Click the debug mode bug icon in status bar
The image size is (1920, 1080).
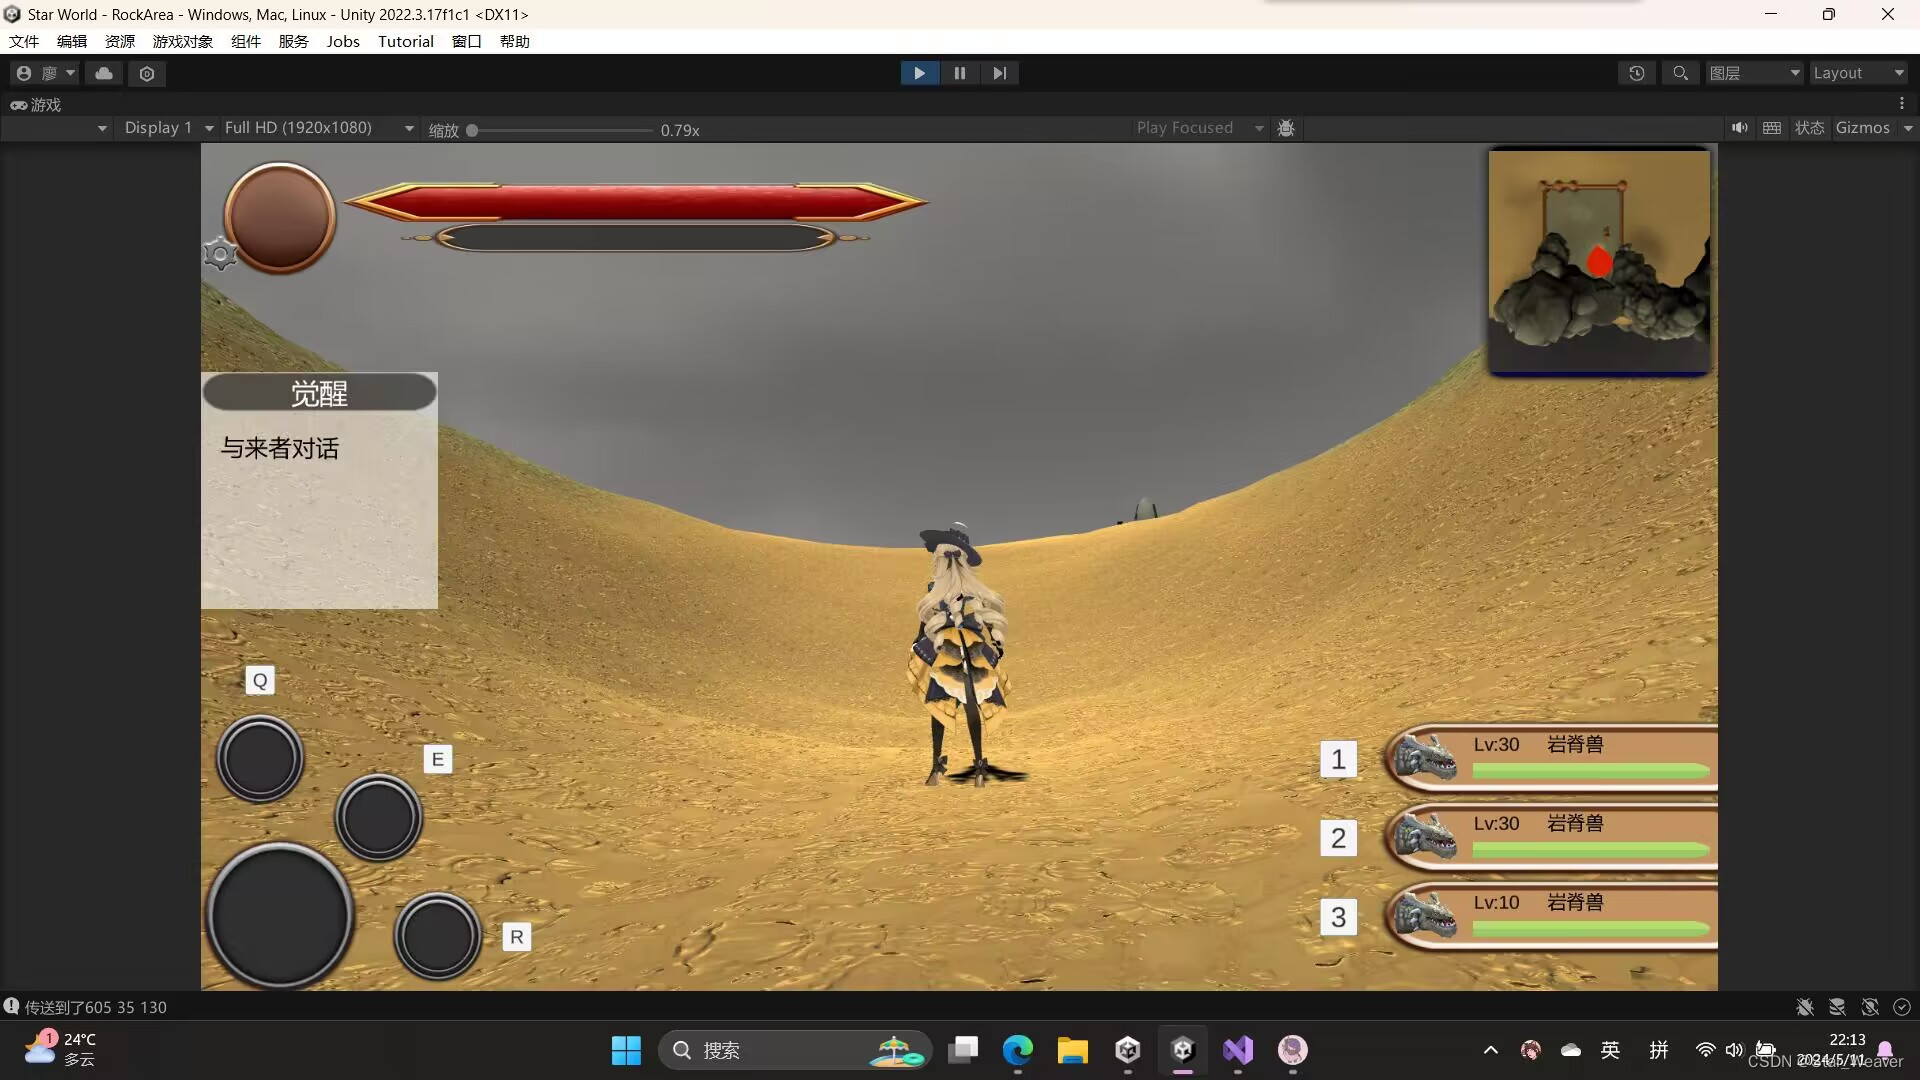click(1805, 1007)
